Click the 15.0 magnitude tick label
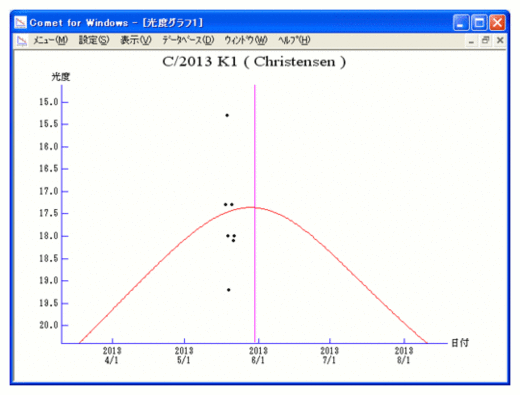The height and width of the screenshot is (395, 520). [49, 102]
